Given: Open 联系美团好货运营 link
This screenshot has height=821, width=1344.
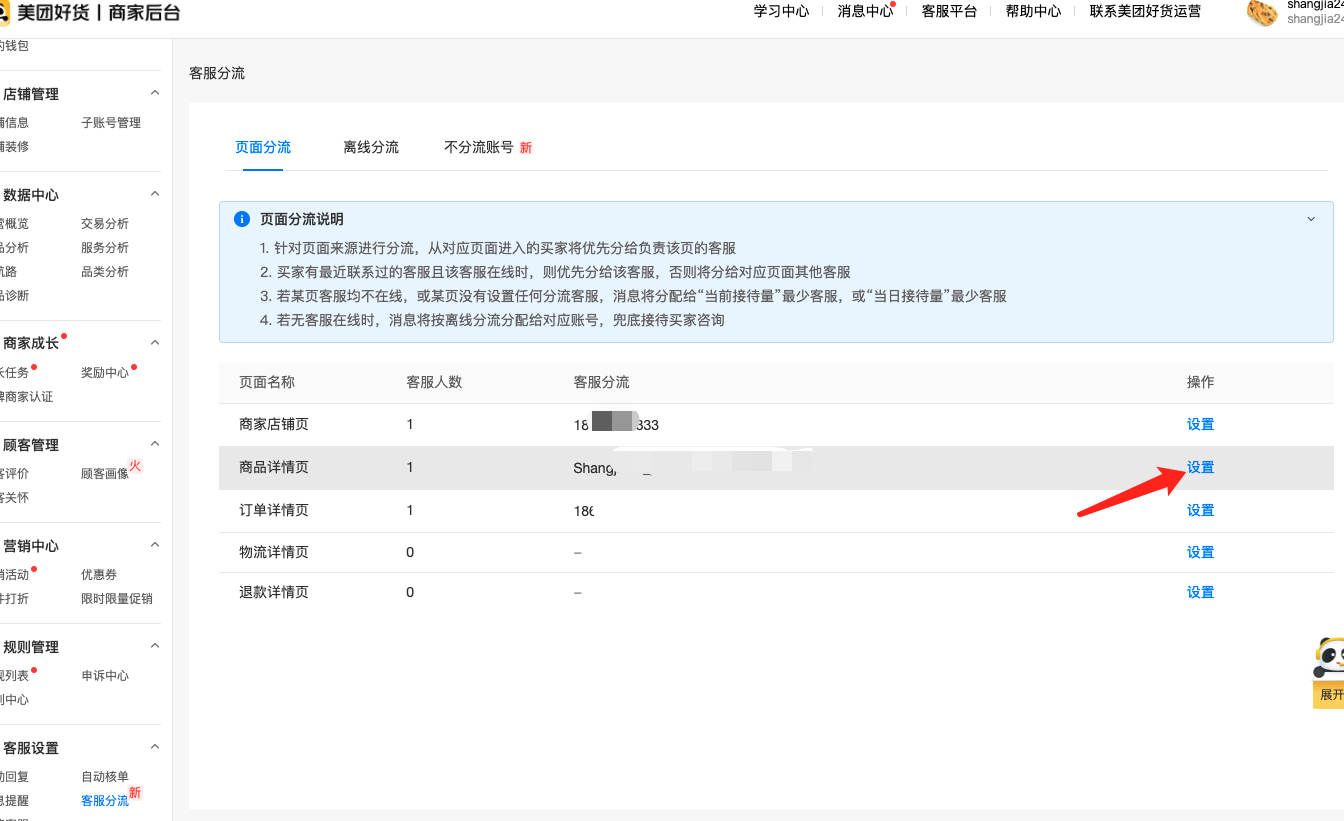Looking at the screenshot, I should pos(1145,12).
